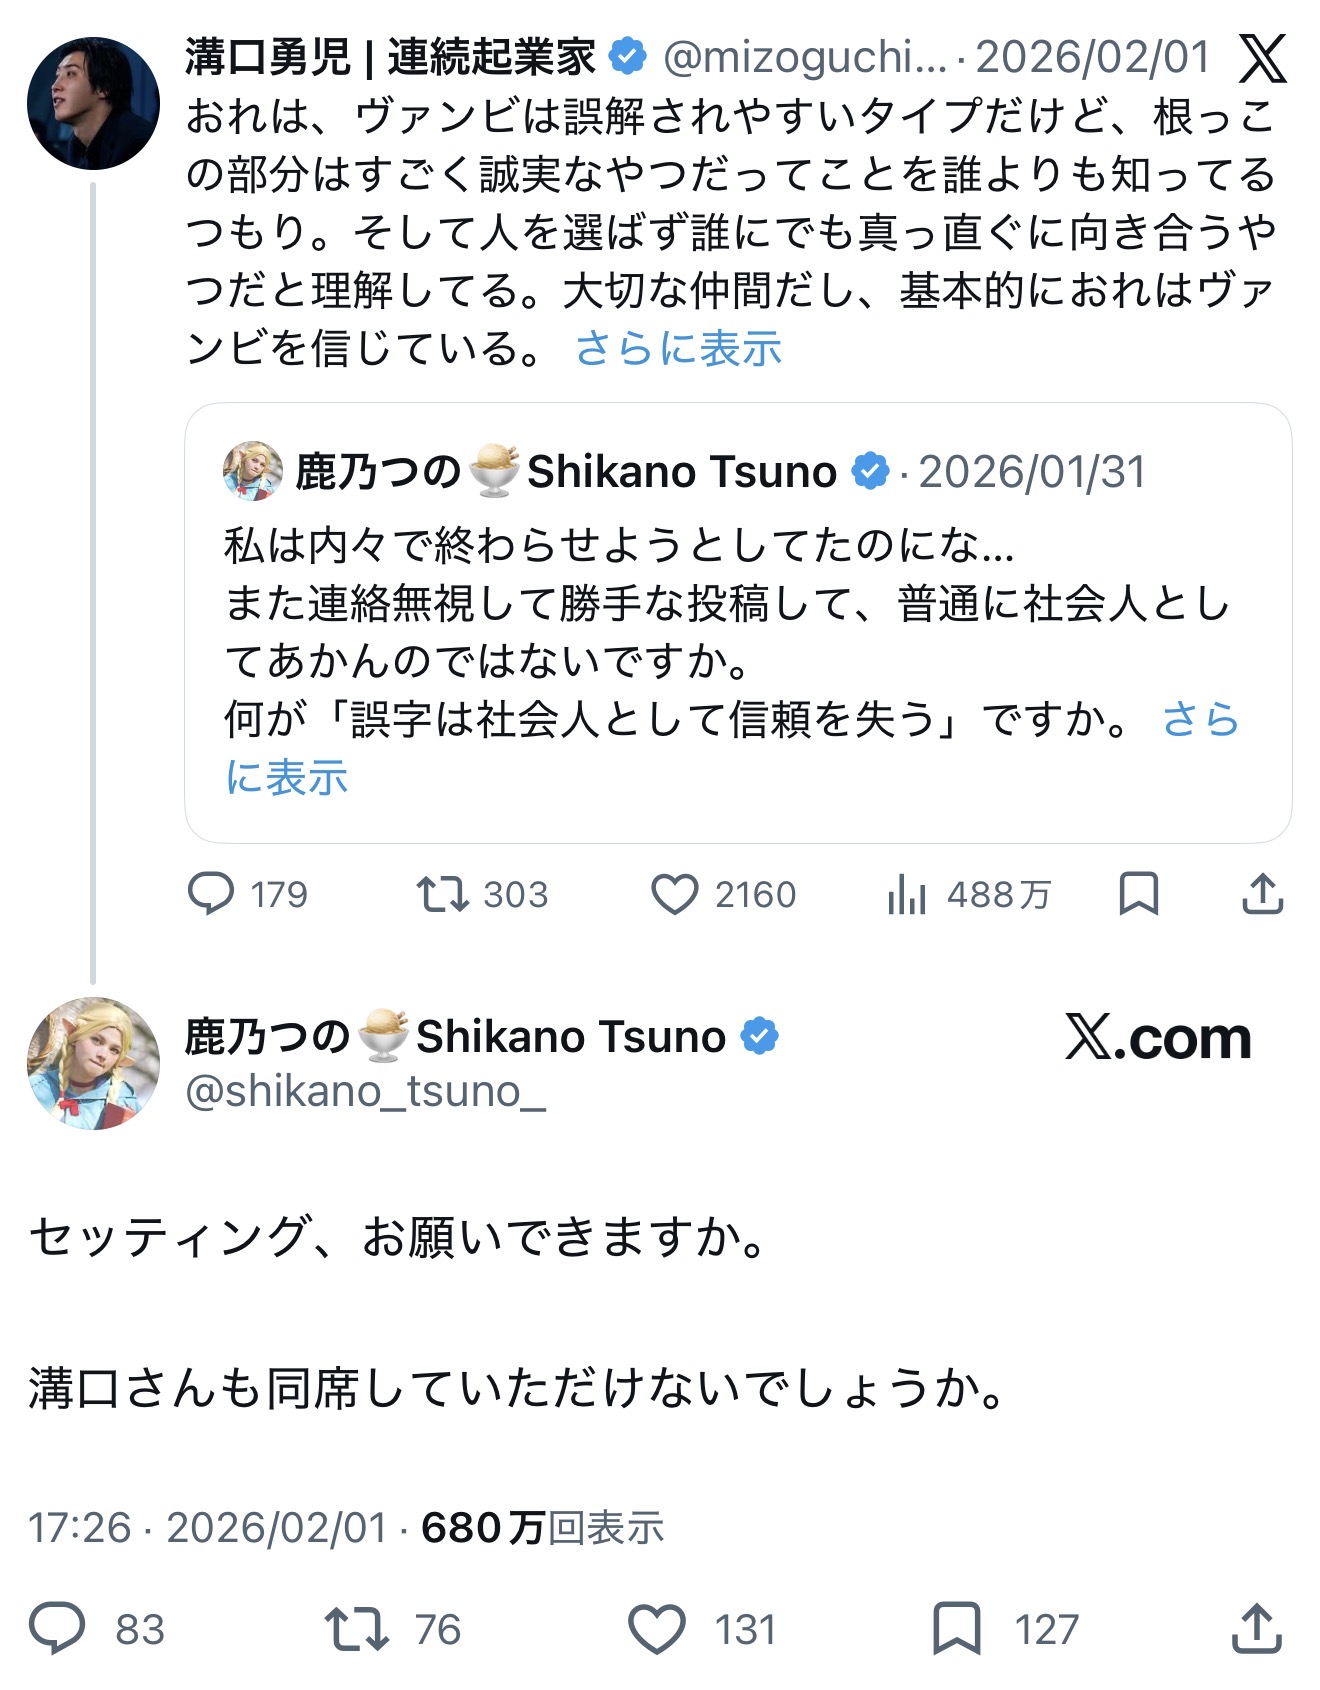Bookmark Shikano Tsuno's post (127 bookmarks)

point(956,1628)
